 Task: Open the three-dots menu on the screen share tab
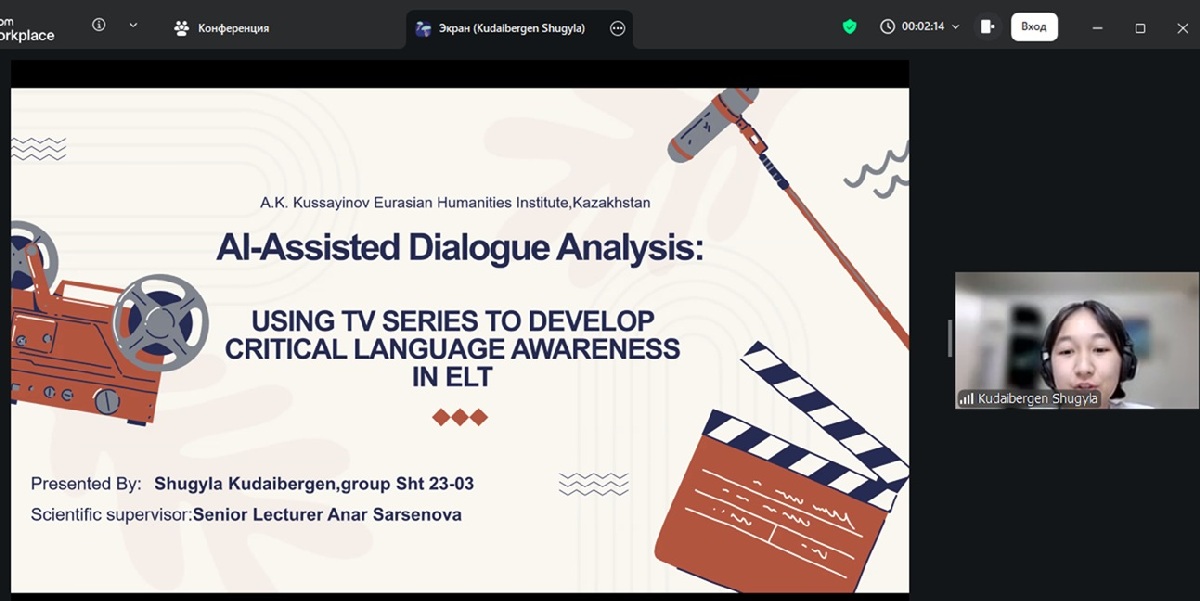[x=617, y=28]
